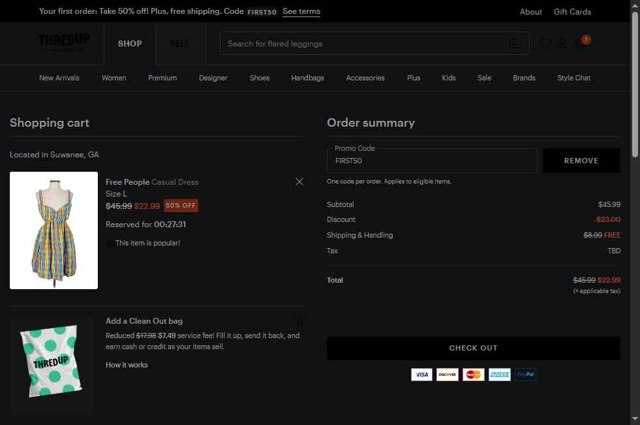Screen dimensions: 640x425
Task: Click the This item is popular! text
Action: point(147,243)
